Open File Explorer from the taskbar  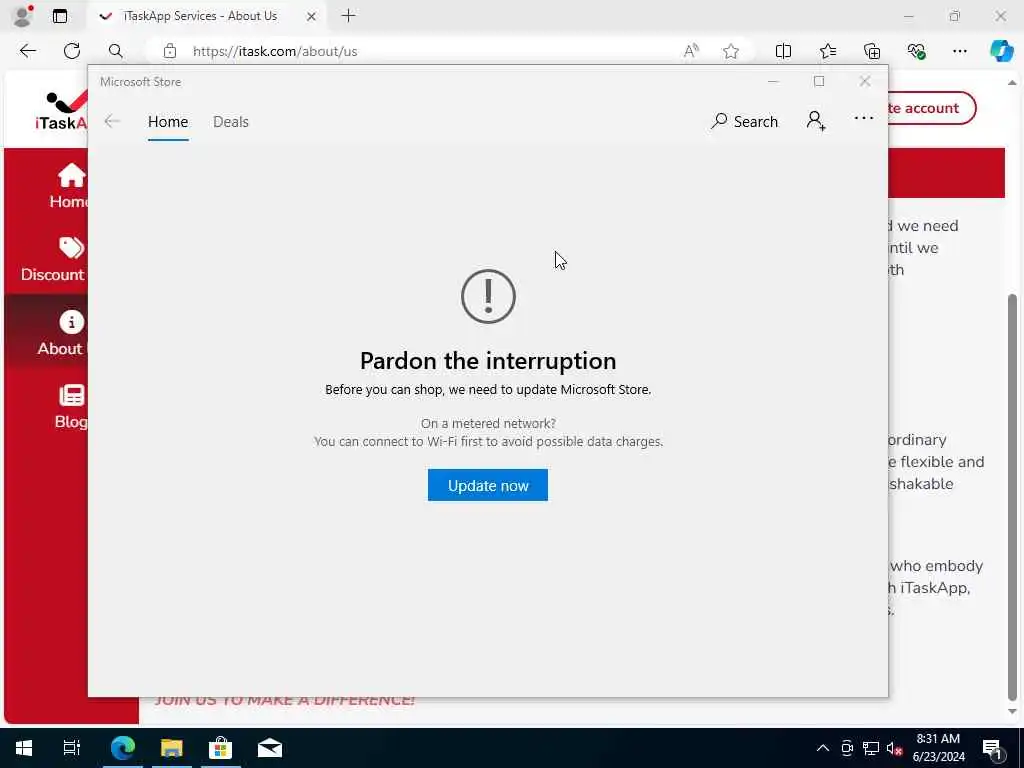click(171, 748)
